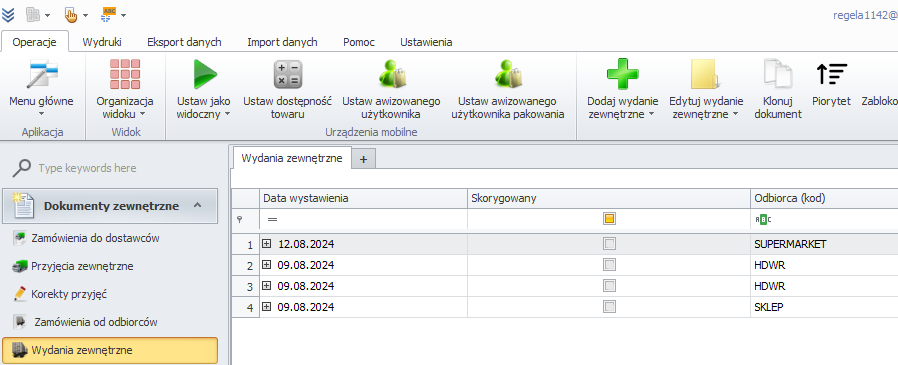Open Organizacja widoku dropdown arrow
The height and width of the screenshot is (365, 898).
coord(143,115)
